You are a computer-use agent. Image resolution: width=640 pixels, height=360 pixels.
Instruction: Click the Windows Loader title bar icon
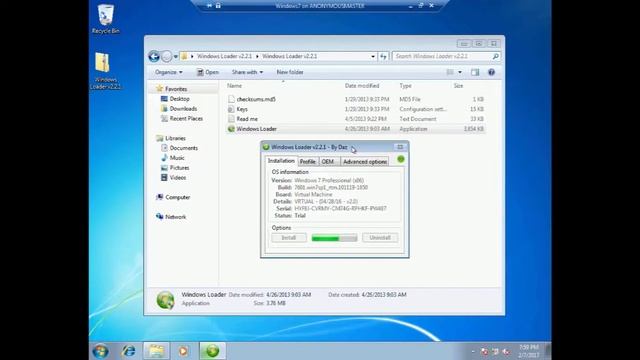click(x=266, y=147)
